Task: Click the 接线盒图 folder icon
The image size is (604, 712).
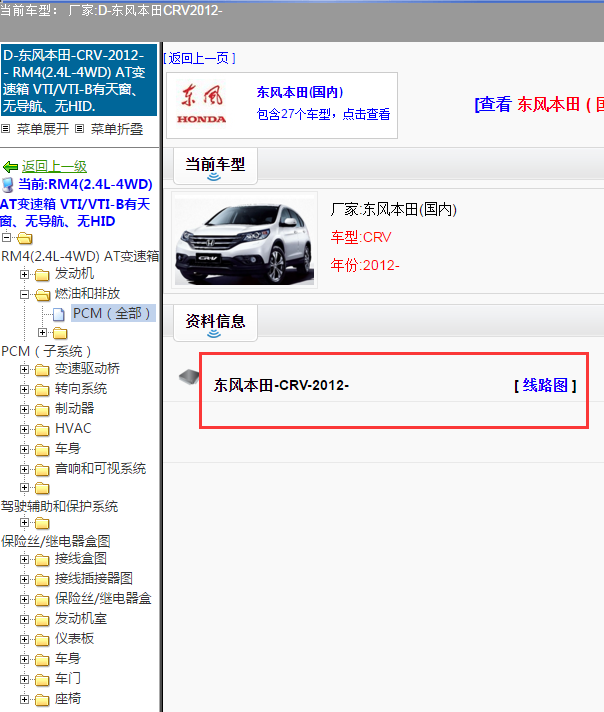Action: [42, 560]
